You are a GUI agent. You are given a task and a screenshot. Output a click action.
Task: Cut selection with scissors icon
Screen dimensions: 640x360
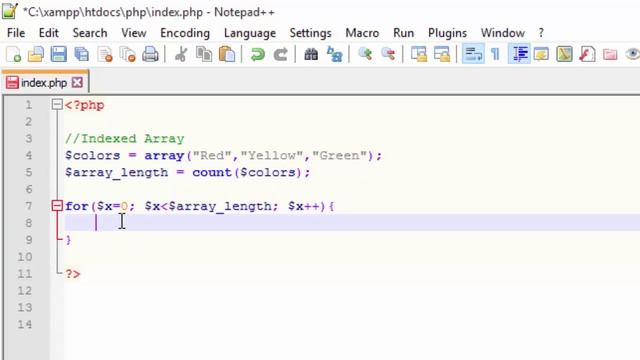pyautogui.click(x=181, y=54)
